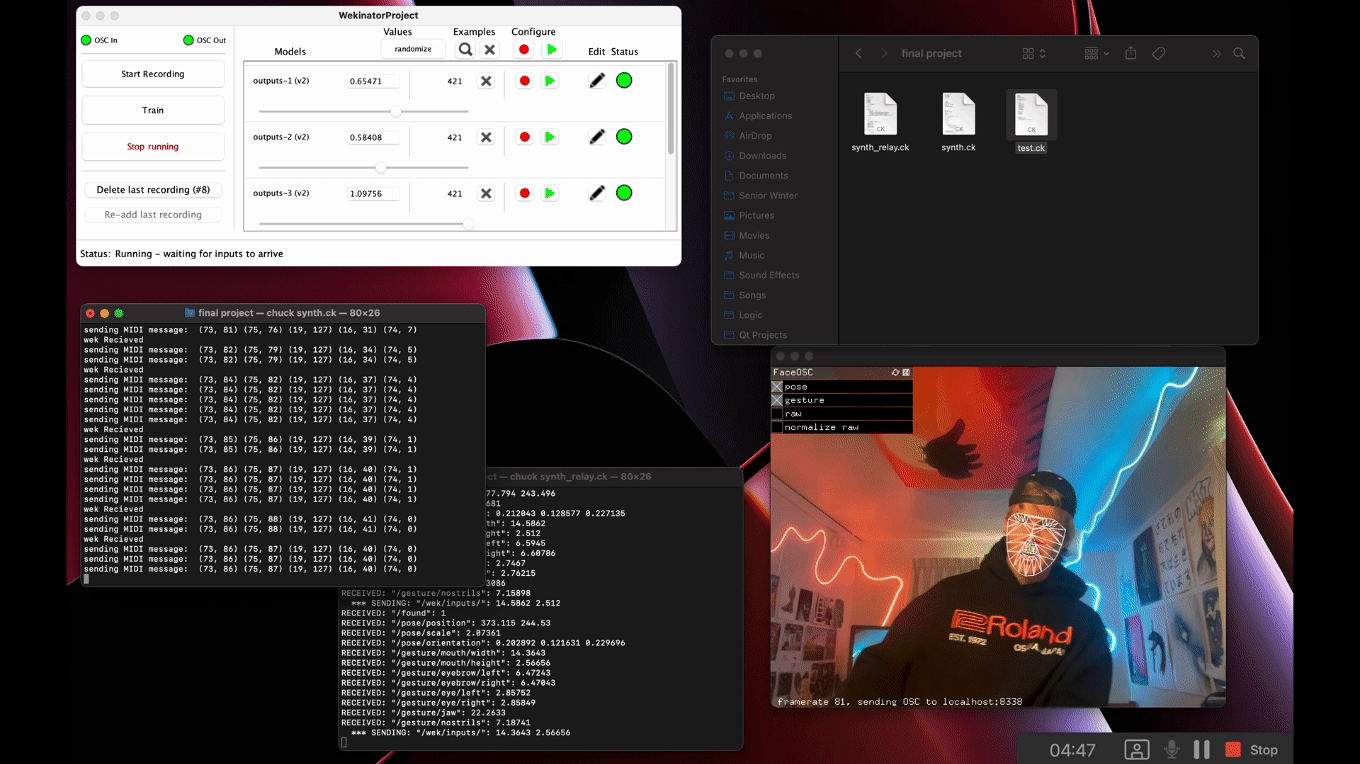This screenshot has width=1360, height=764.
Task: Toggle the green run icon for outputs-1
Action: (x=550, y=81)
